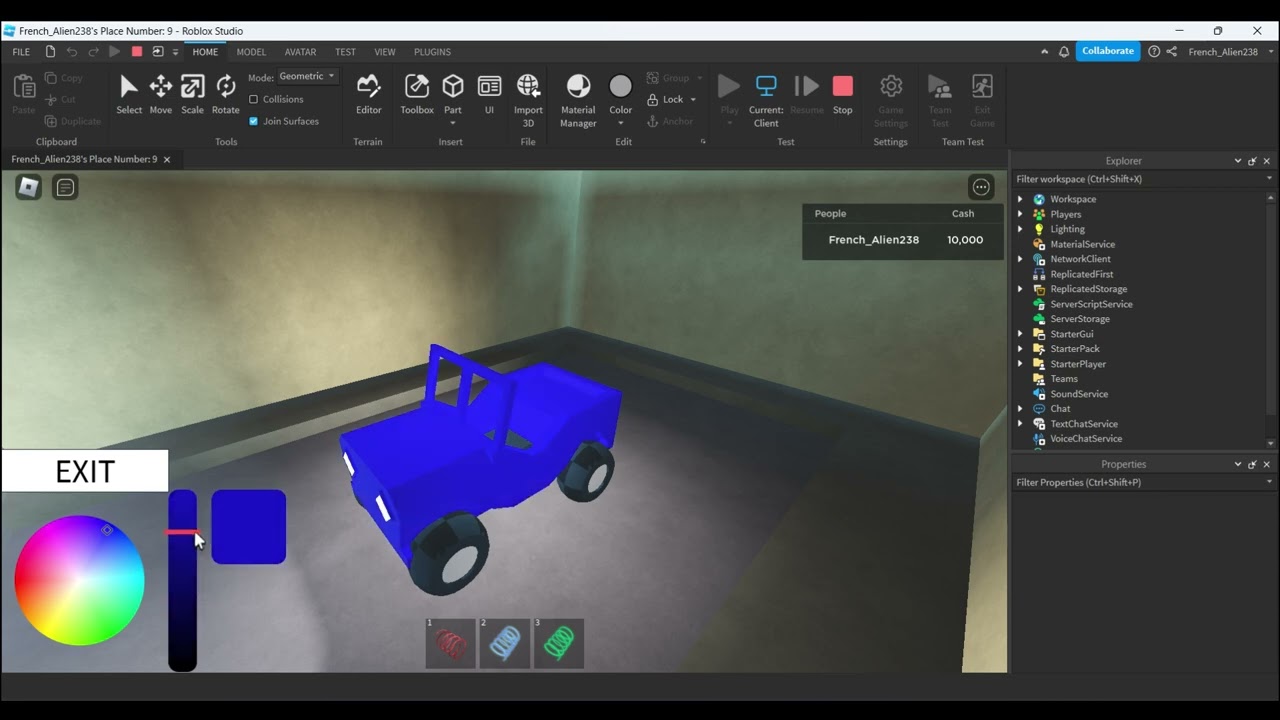Open the in-game chat icon
The image size is (1280, 720).
(65, 187)
